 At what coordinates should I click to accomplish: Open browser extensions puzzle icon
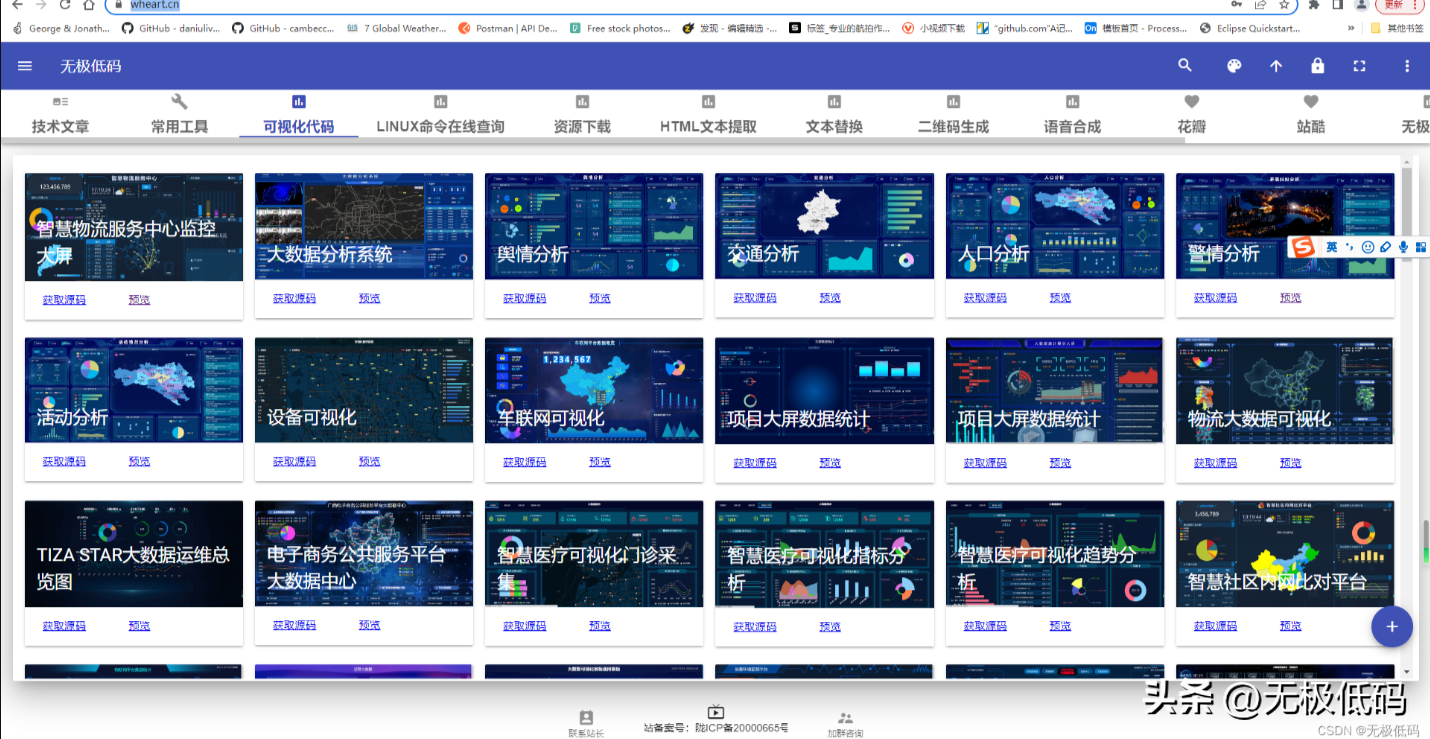pos(1314,5)
